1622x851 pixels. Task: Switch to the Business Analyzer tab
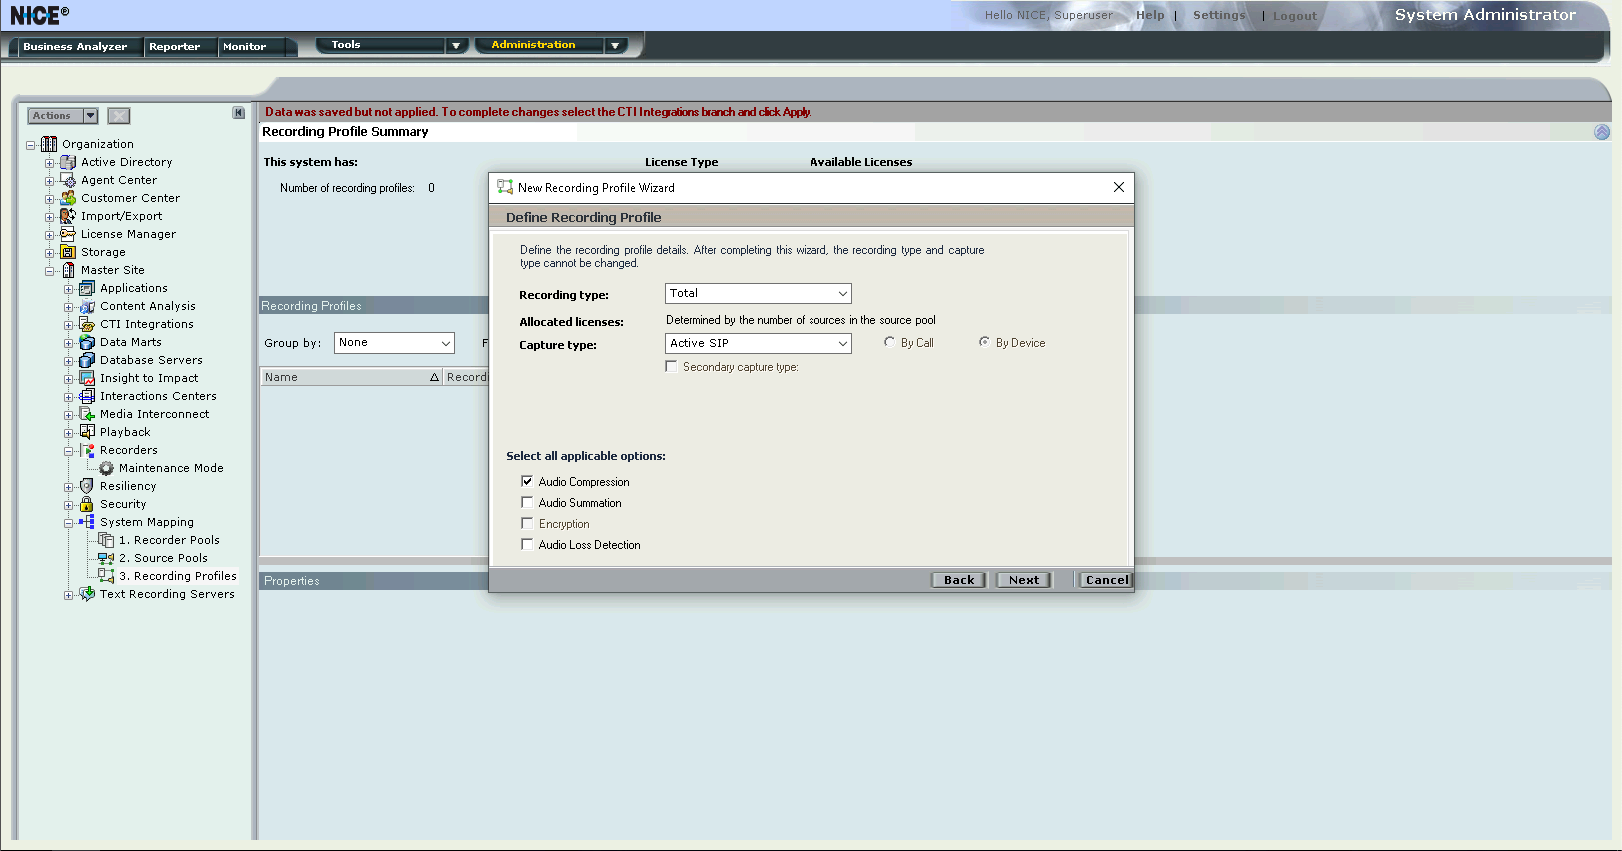75,47
